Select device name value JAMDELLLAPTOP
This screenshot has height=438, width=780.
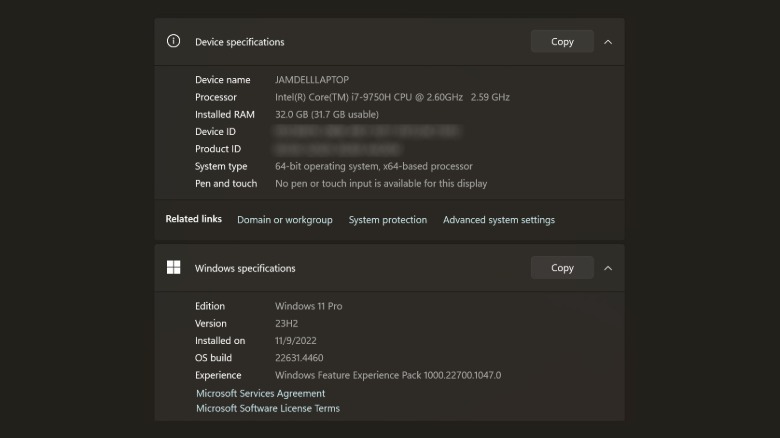(x=312, y=80)
